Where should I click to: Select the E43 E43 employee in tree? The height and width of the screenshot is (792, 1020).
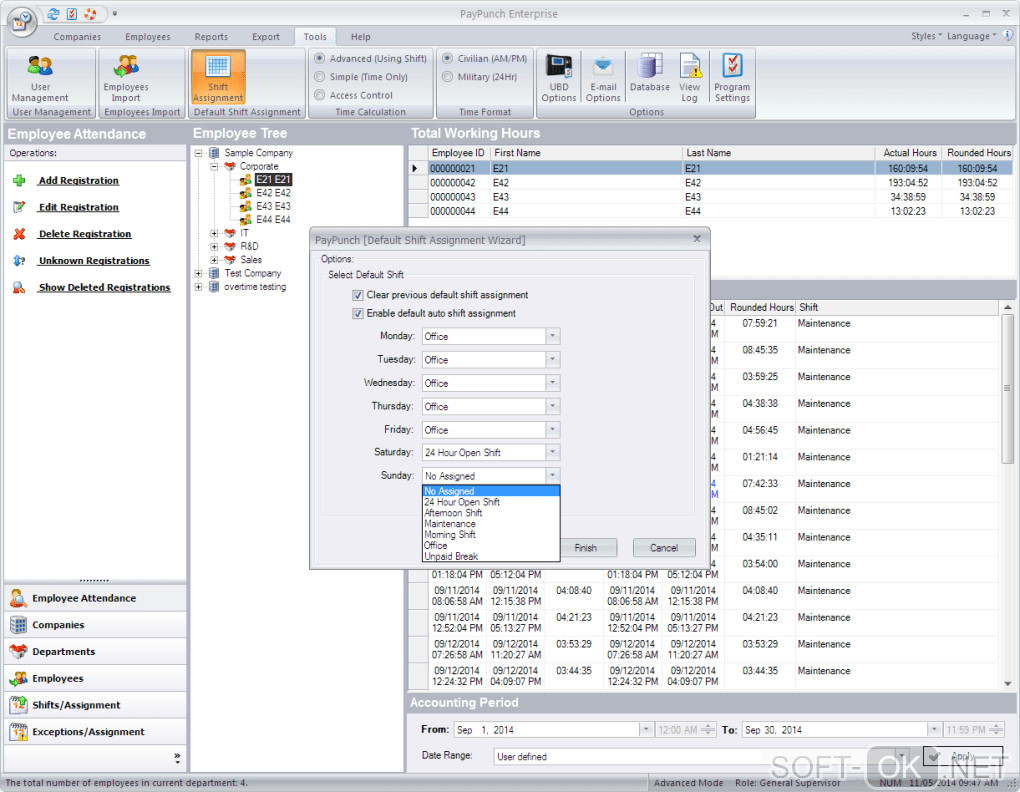273,206
